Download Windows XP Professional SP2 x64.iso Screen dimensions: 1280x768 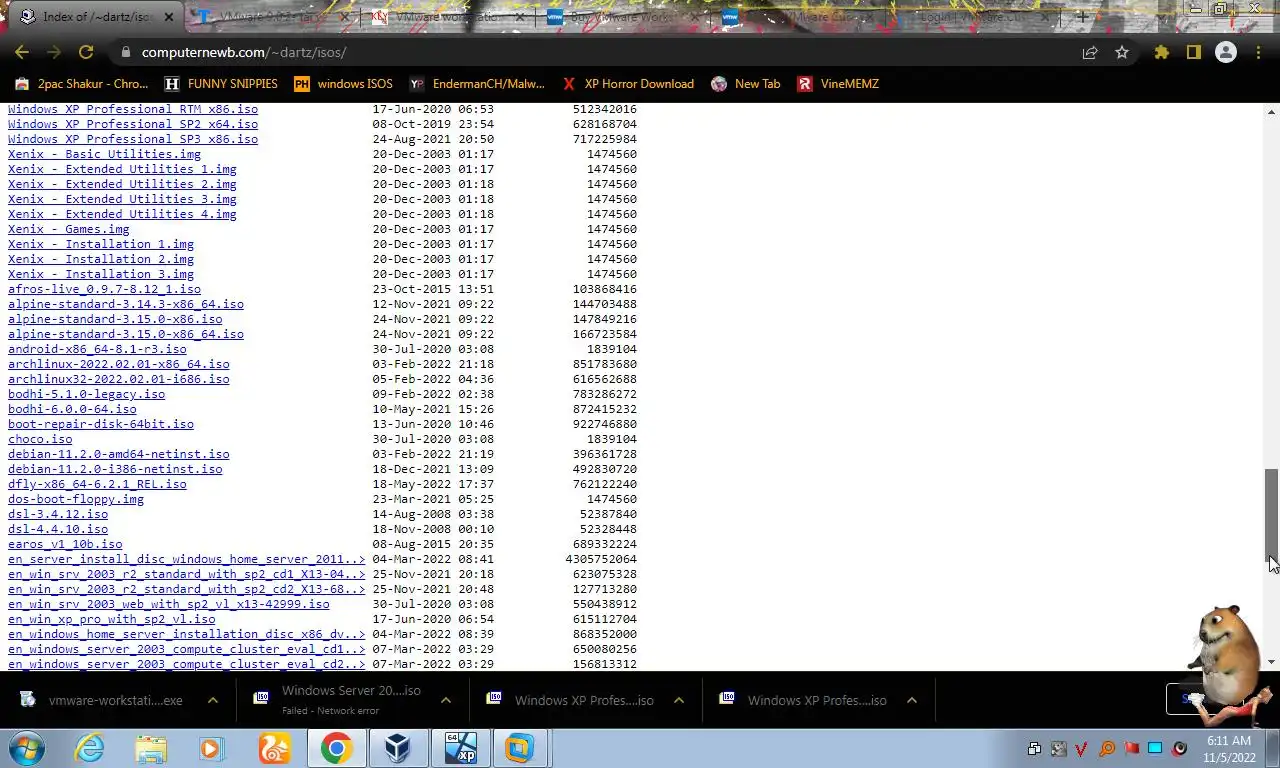133,124
